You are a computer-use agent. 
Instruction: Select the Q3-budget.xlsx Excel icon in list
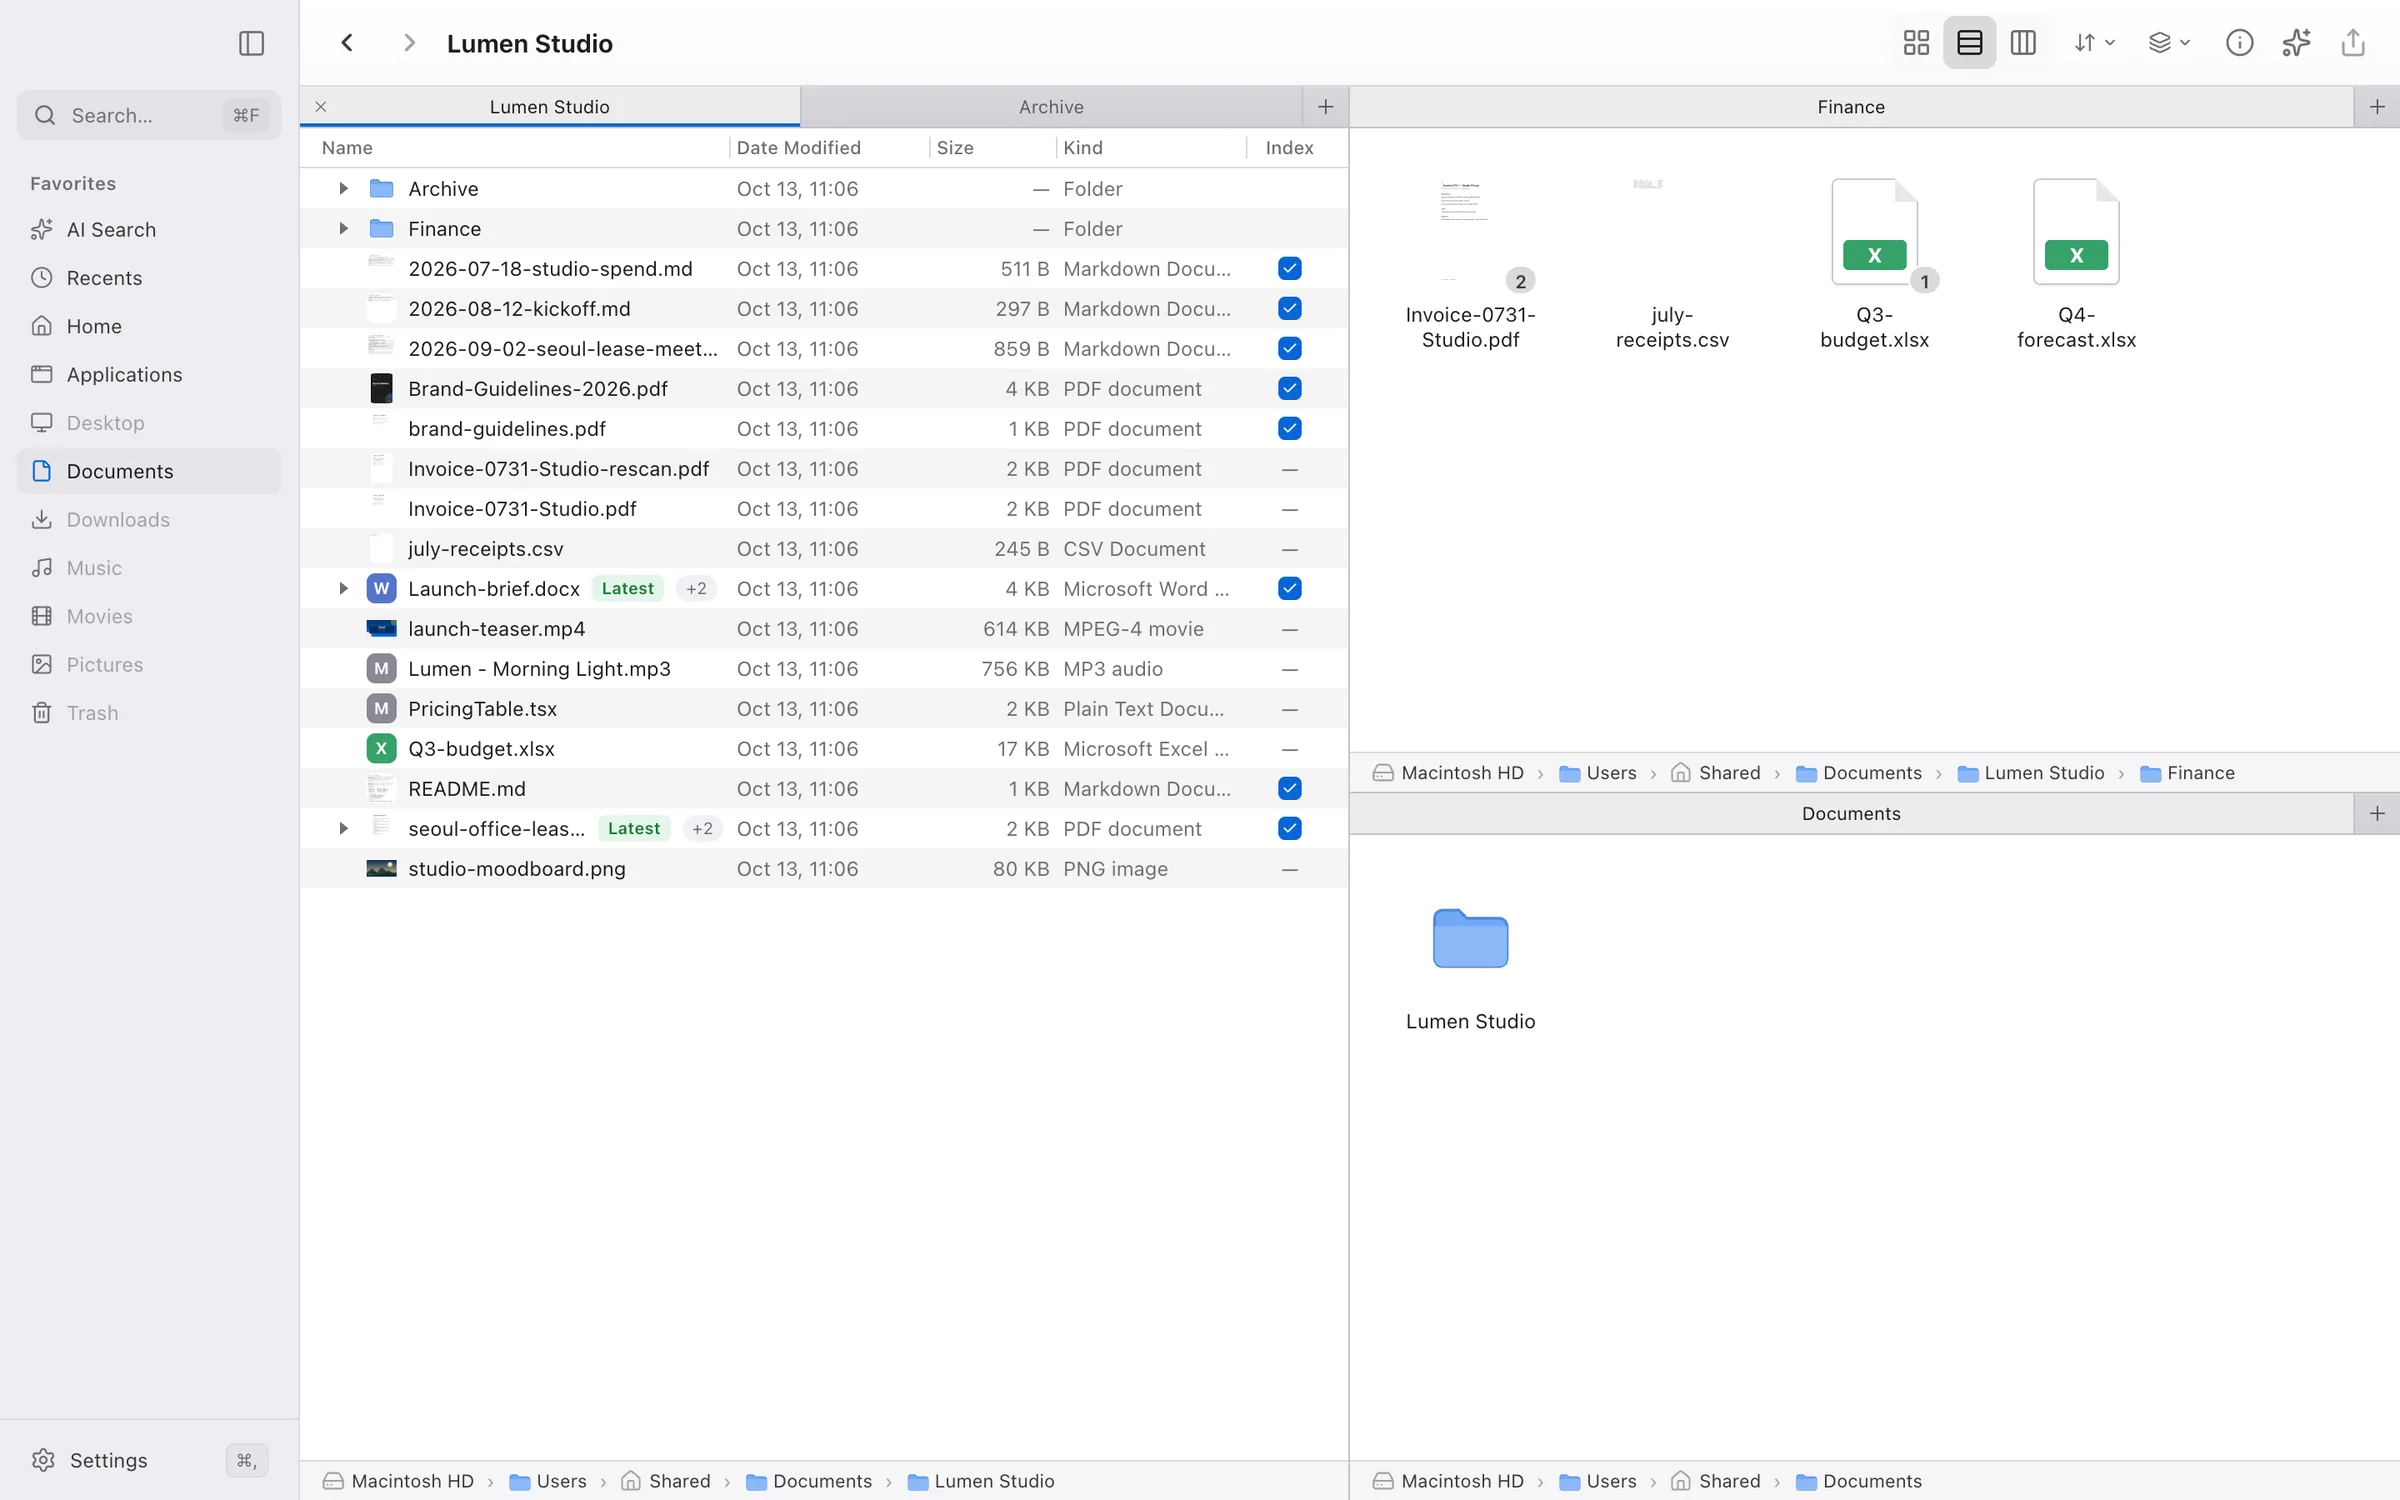(381, 749)
